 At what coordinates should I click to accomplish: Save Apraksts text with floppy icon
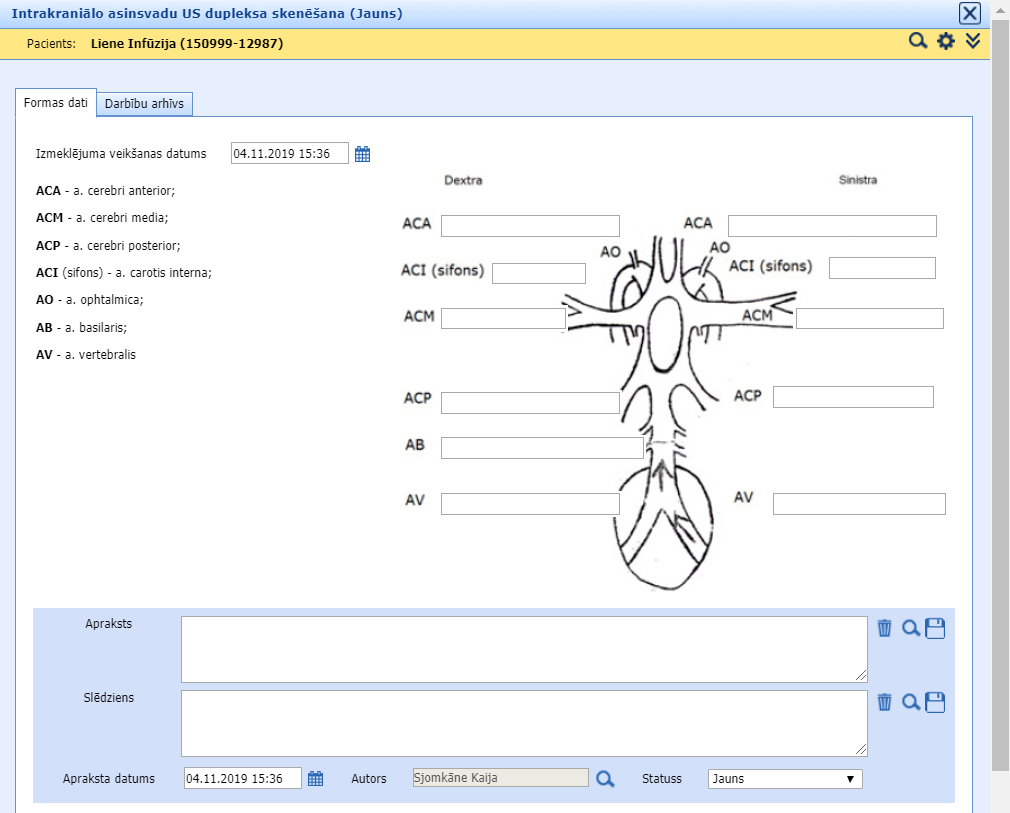click(x=935, y=628)
